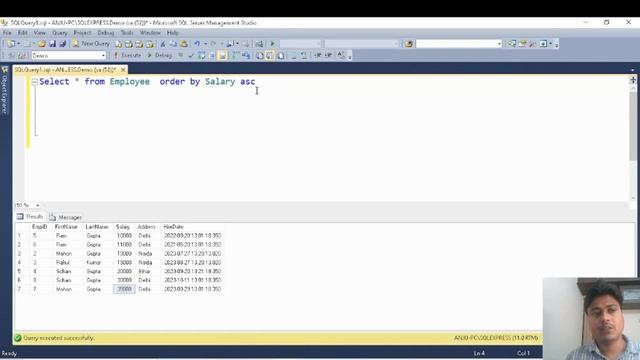Save the query with the Save icon
Viewport: 640px width, 360px height.
(52, 44)
